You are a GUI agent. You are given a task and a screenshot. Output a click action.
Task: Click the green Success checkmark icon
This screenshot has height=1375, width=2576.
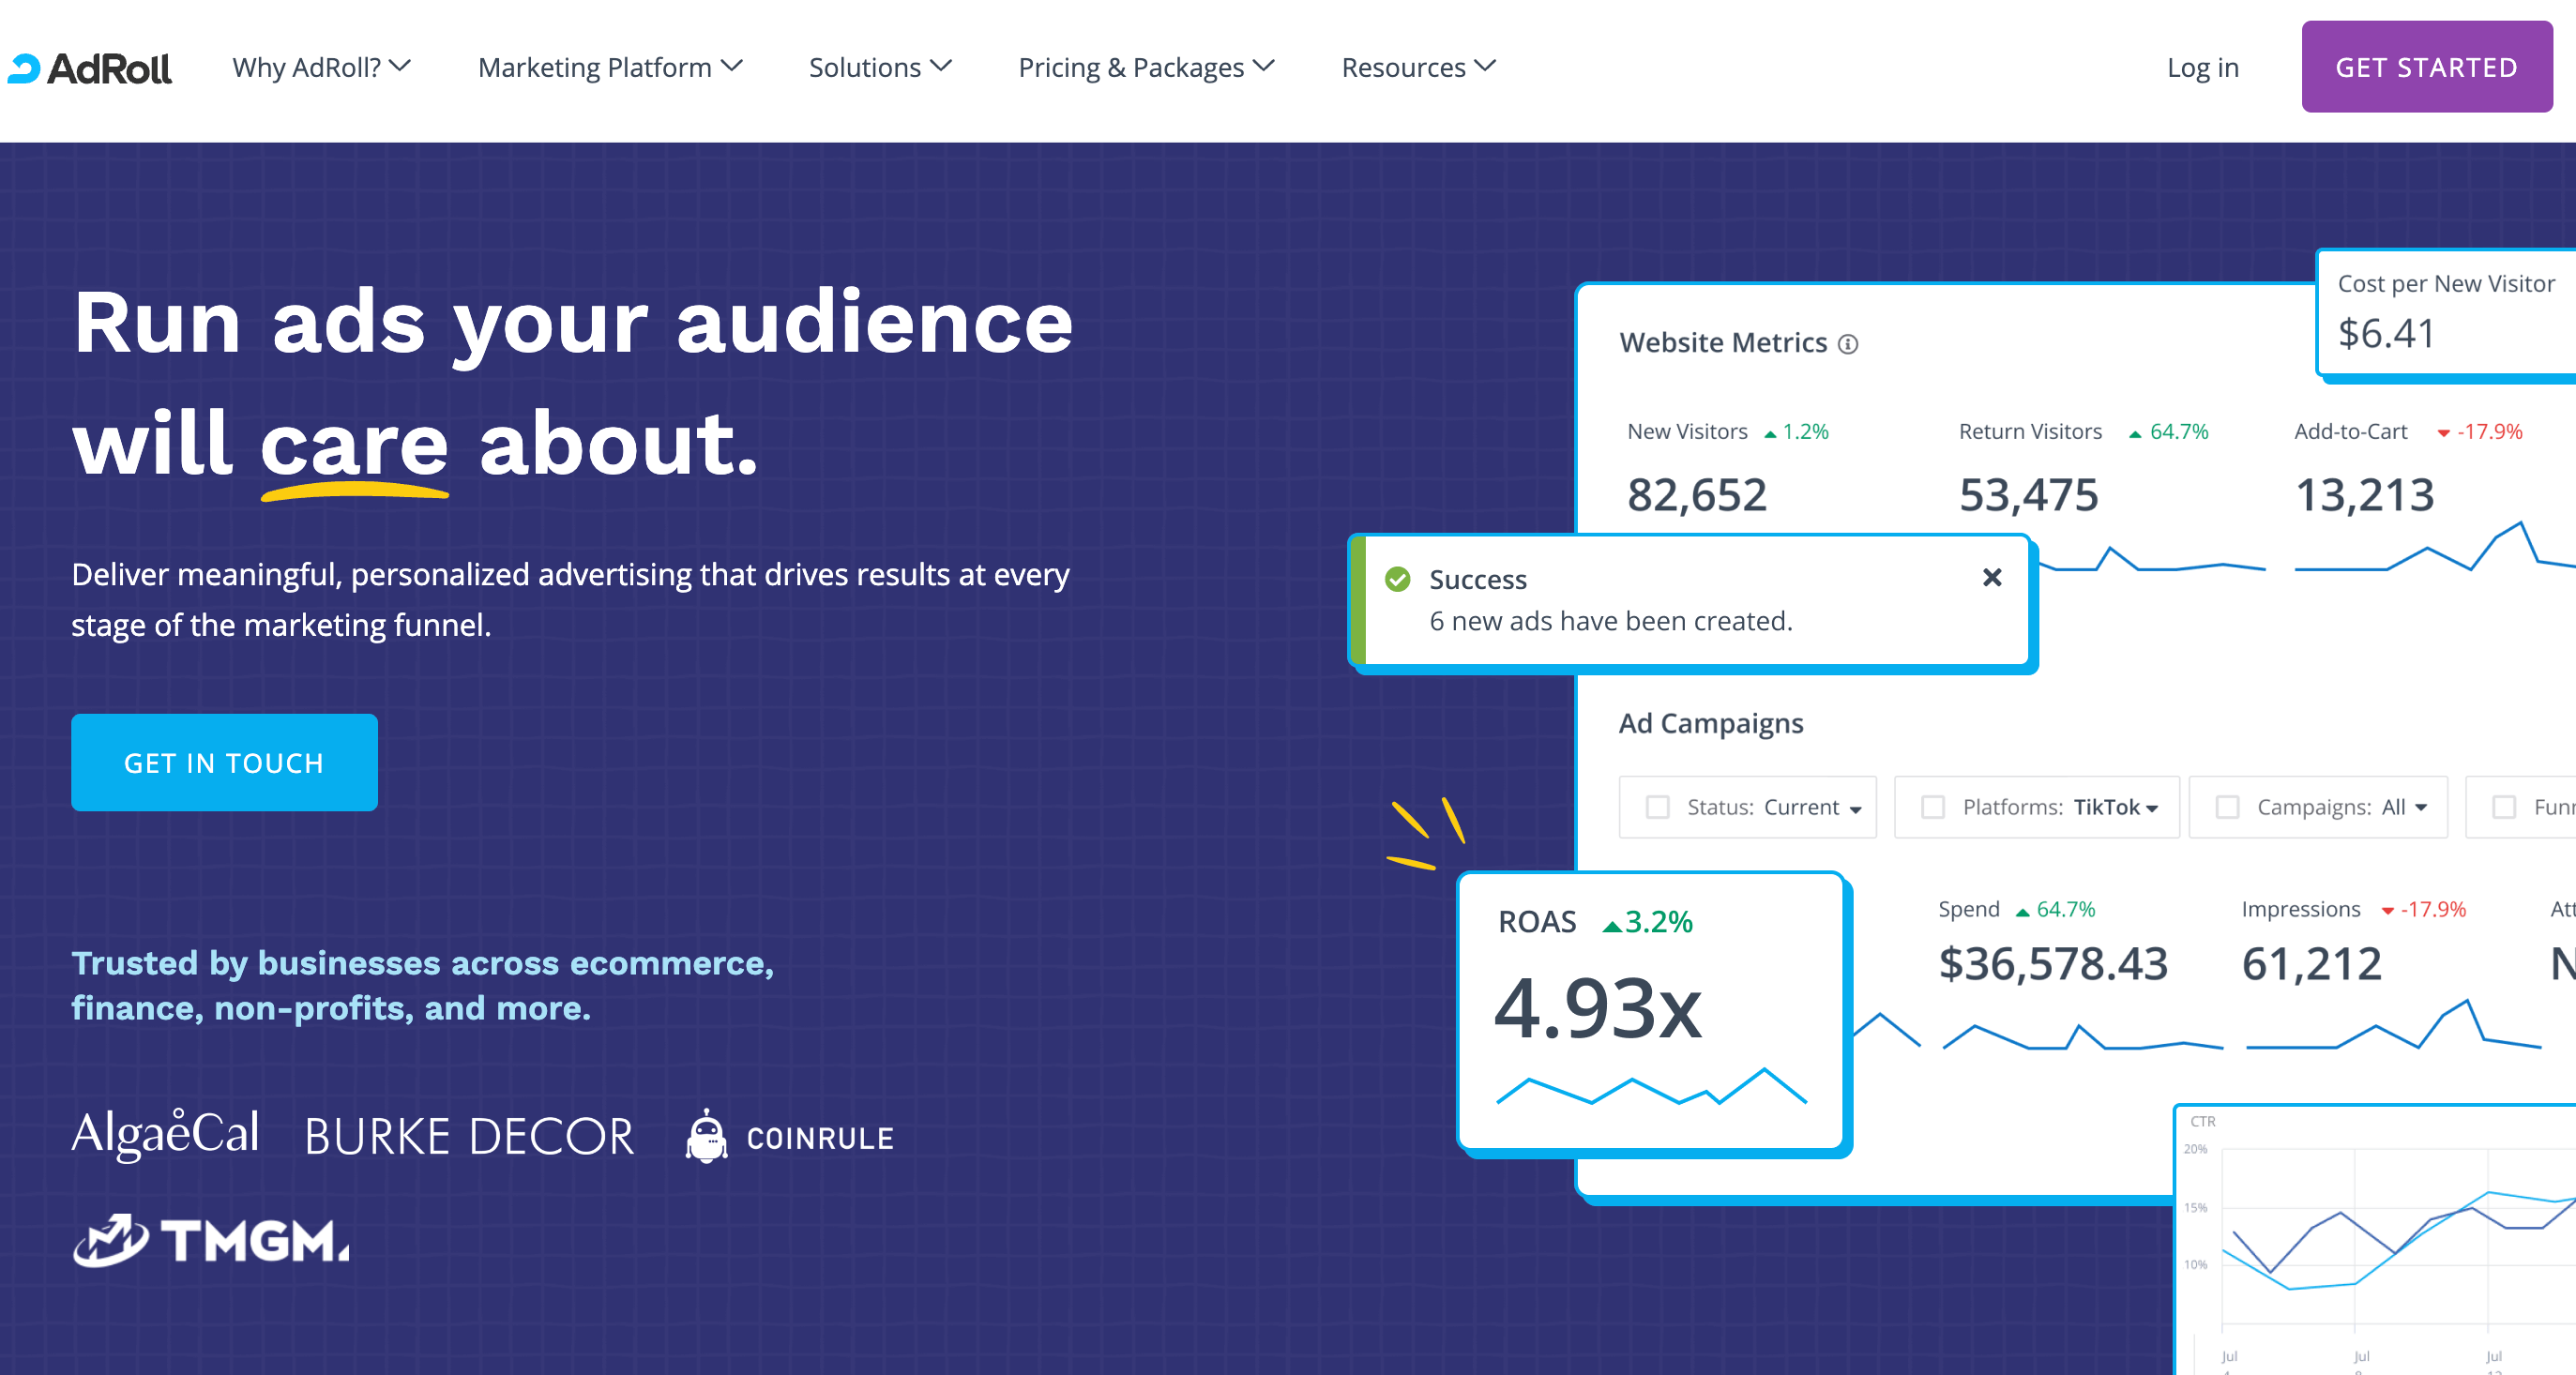pyautogui.click(x=1397, y=579)
